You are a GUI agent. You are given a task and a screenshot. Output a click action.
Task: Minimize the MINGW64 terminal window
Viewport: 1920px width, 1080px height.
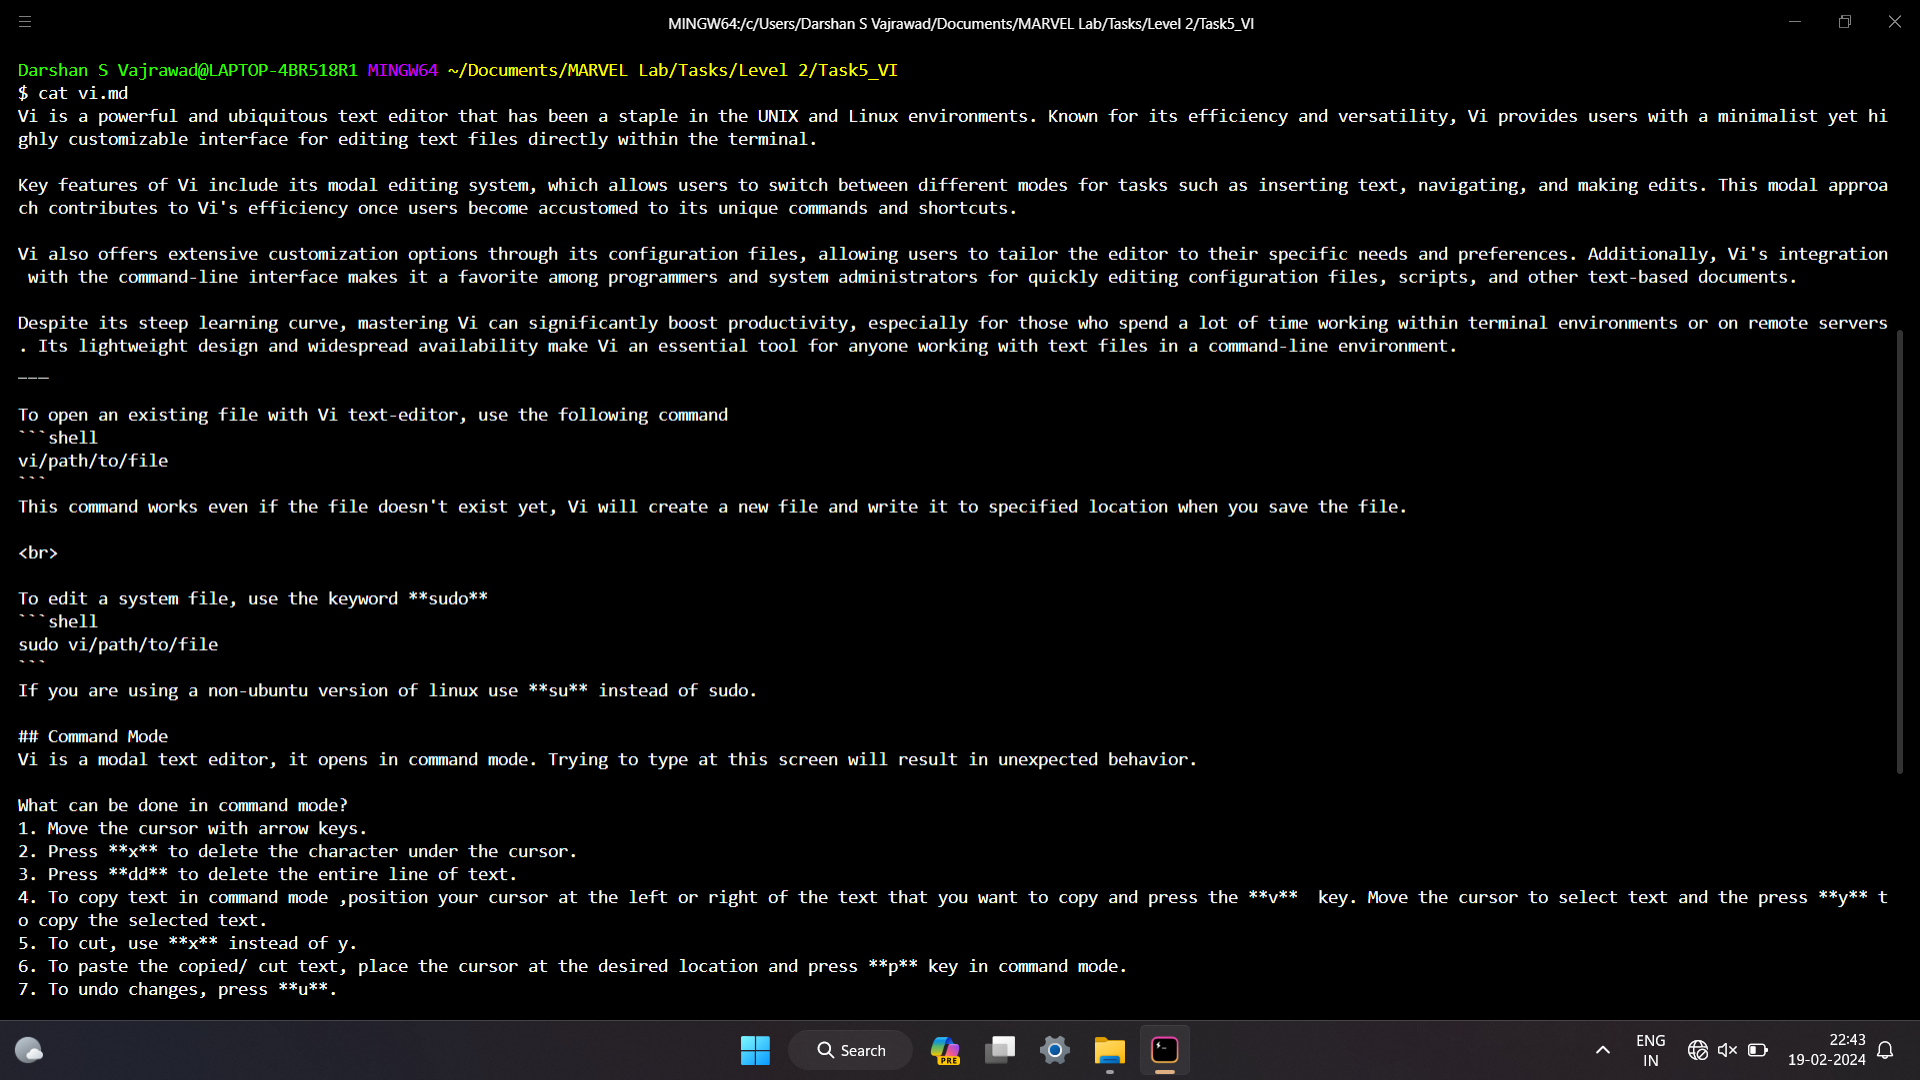click(1795, 22)
